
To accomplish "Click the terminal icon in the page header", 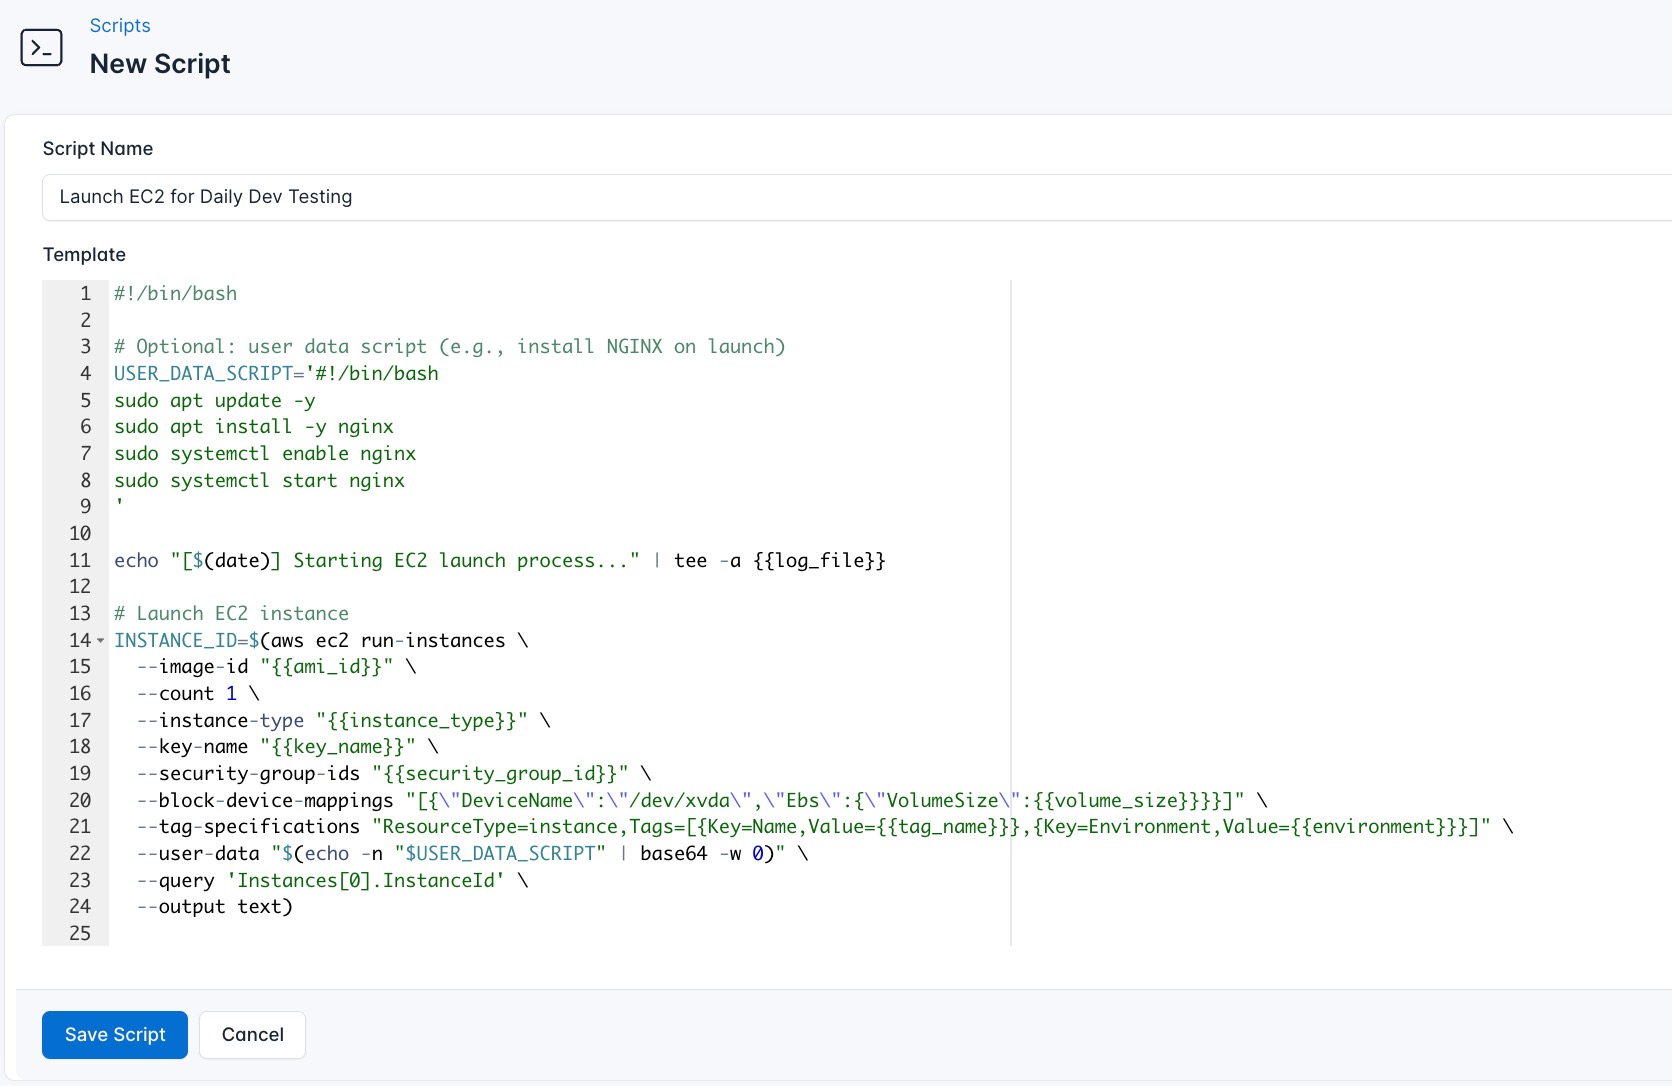I will (x=41, y=47).
